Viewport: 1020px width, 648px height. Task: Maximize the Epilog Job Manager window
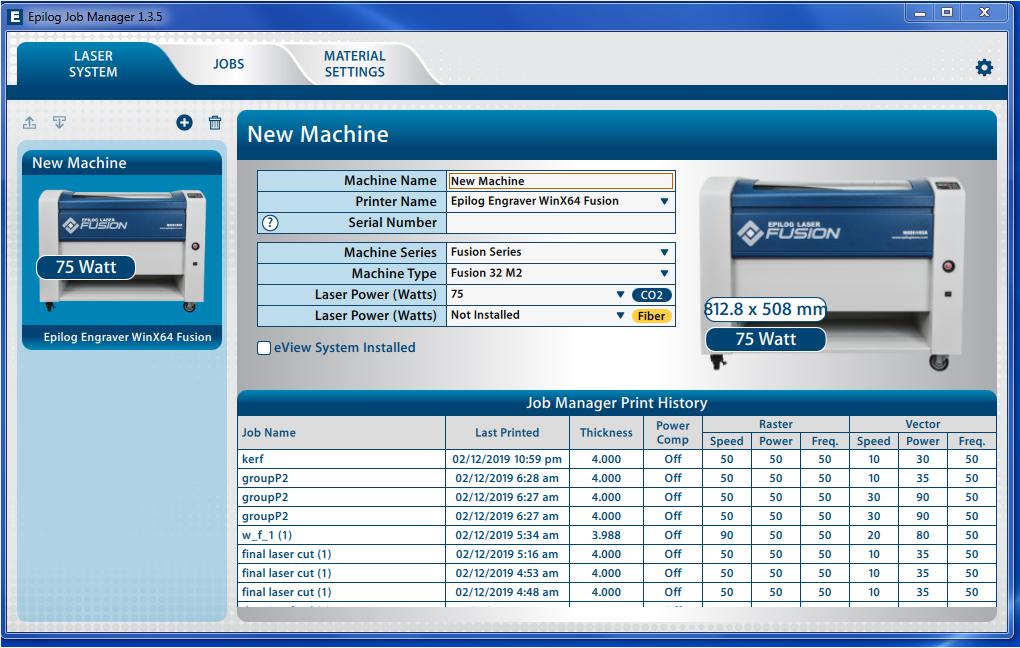[x=947, y=13]
